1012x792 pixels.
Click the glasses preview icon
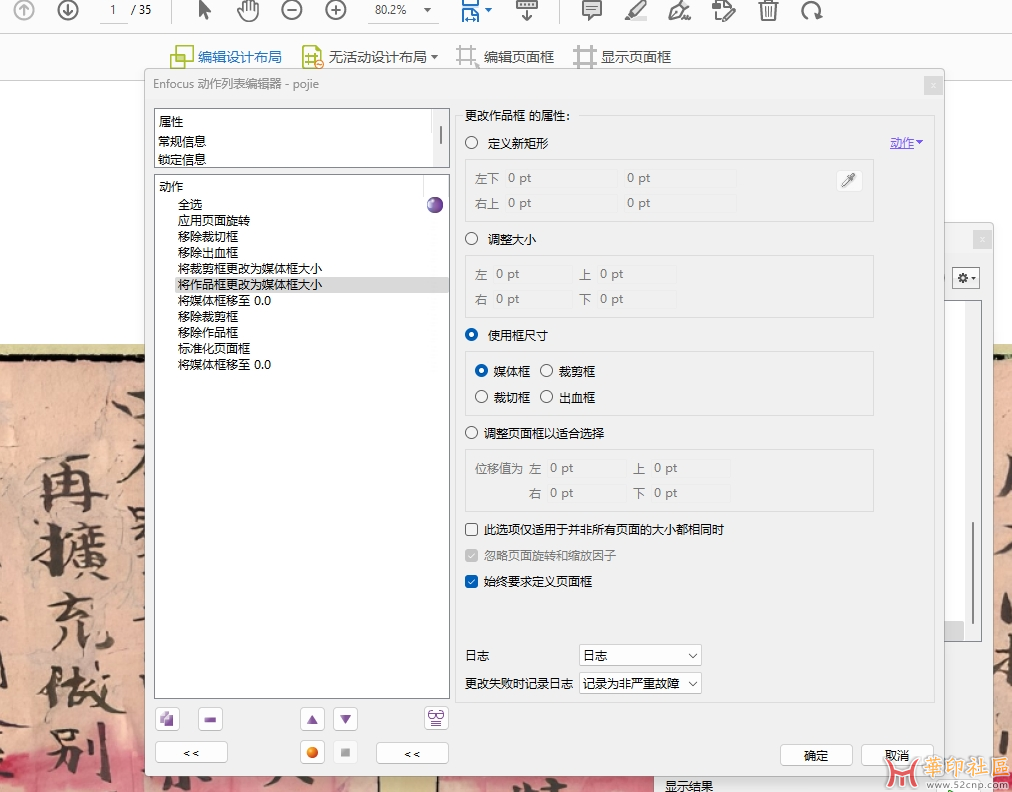tap(436, 717)
